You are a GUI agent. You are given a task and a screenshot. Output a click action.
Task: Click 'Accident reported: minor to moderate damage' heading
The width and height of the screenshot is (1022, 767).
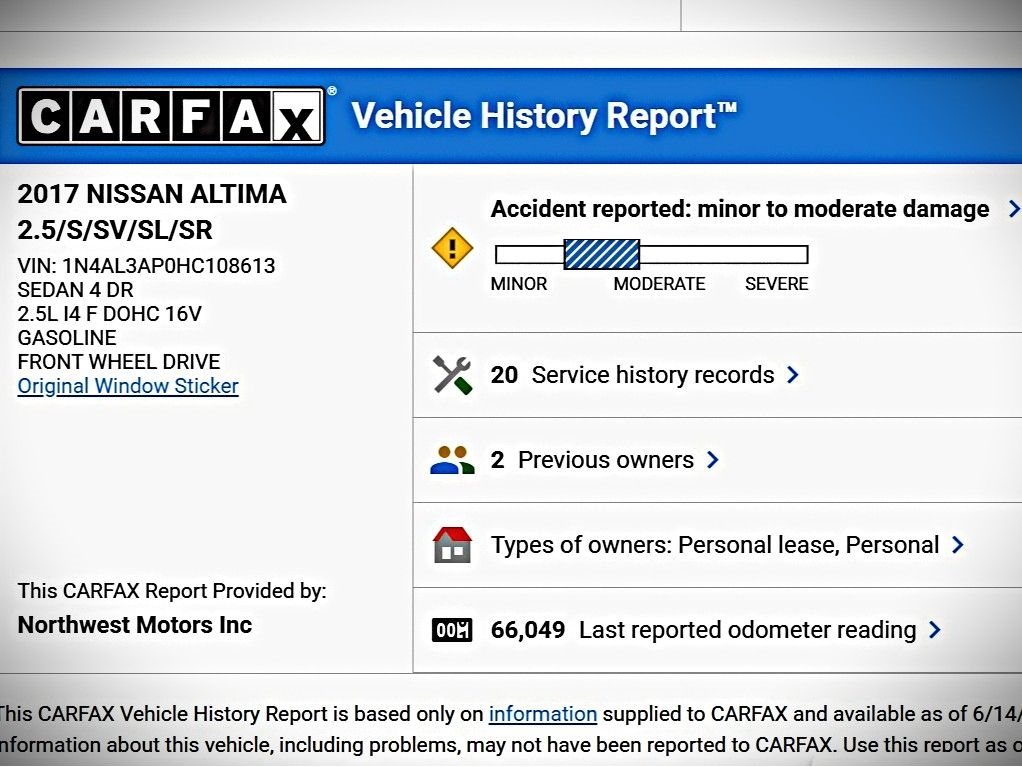pos(740,209)
